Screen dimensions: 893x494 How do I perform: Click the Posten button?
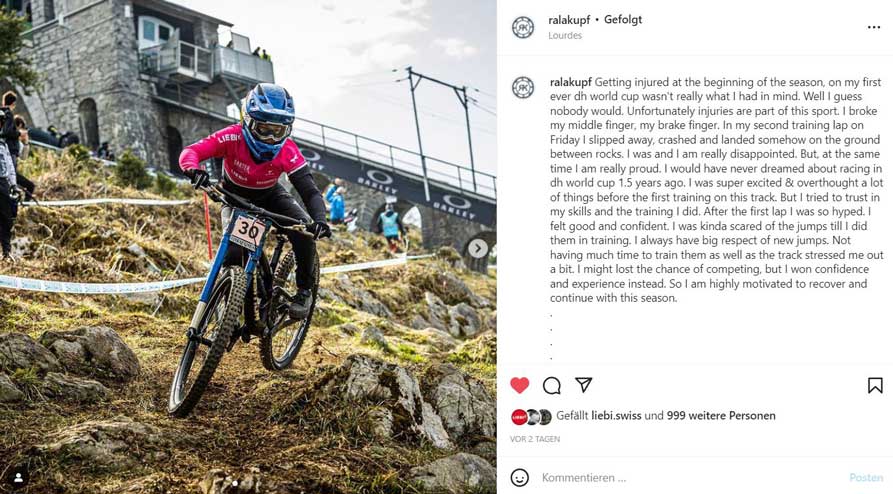pyautogui.click(x=866, y=477)
